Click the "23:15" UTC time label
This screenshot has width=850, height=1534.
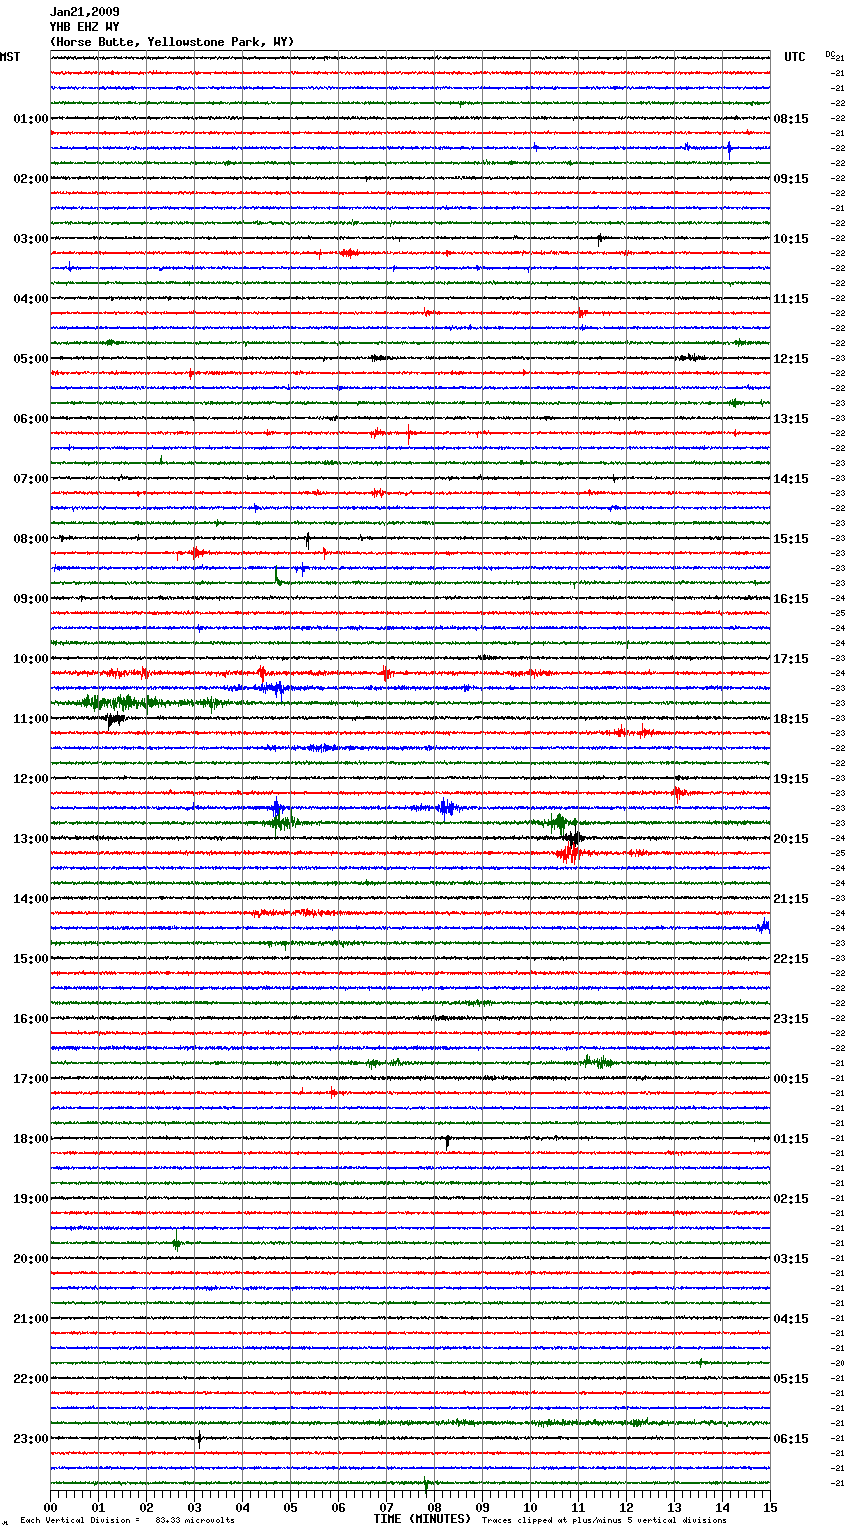tap(791, 1019)
